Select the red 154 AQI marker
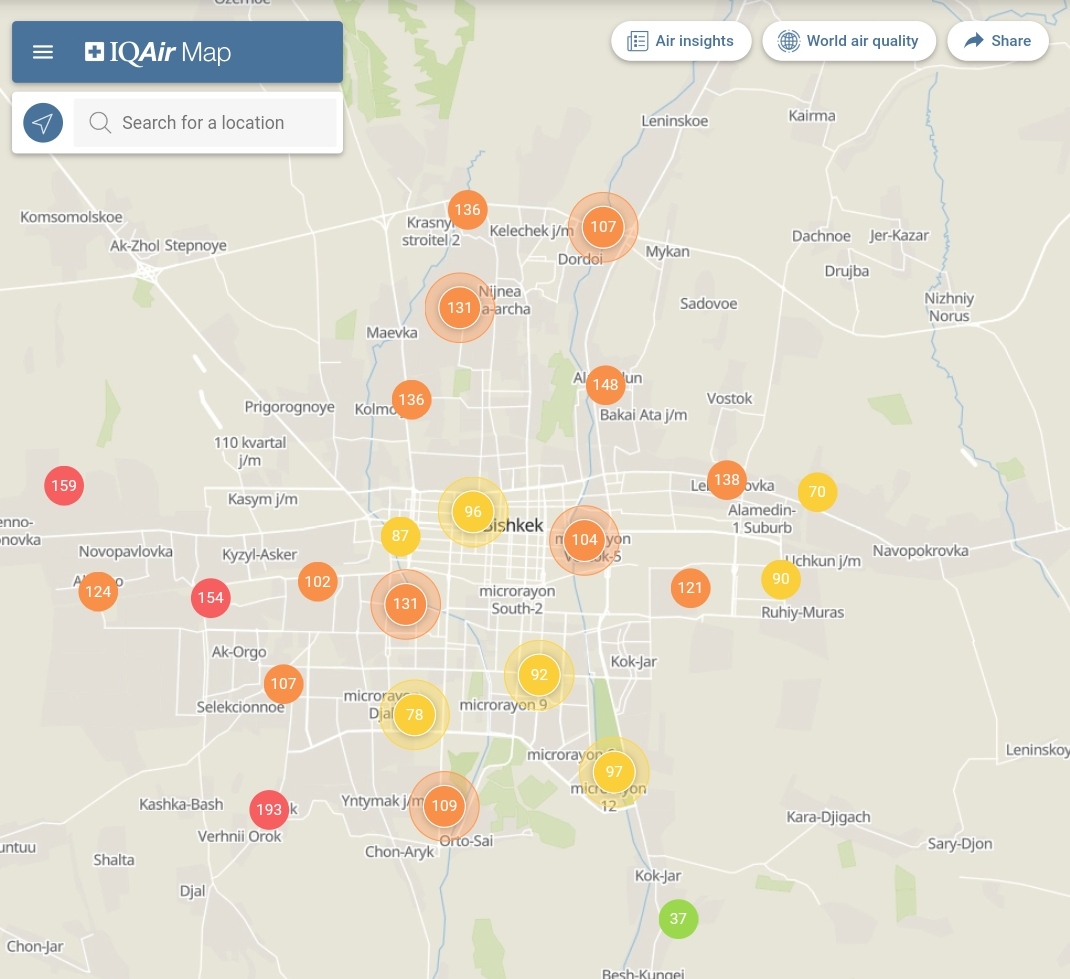This screenshot has height=979, width=1070. 210,598
